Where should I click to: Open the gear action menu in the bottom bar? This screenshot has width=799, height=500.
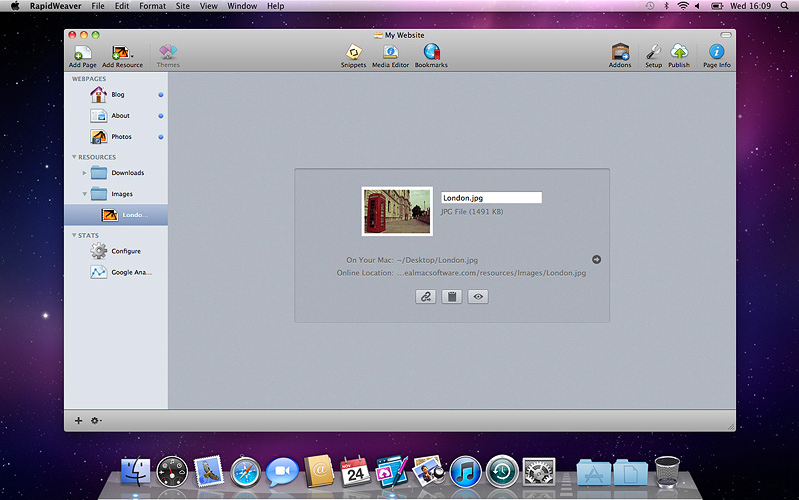96,421
